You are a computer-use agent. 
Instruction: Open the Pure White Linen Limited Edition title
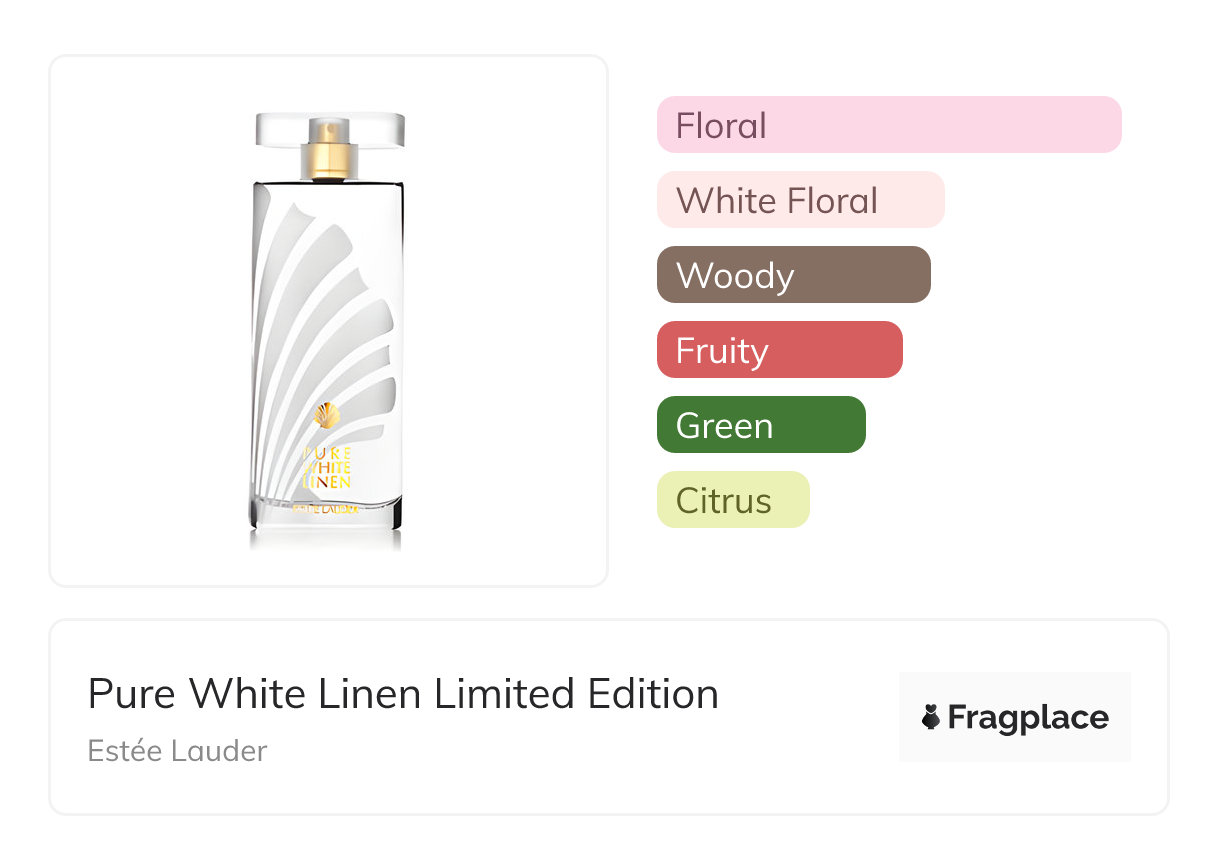click(403, 694)
